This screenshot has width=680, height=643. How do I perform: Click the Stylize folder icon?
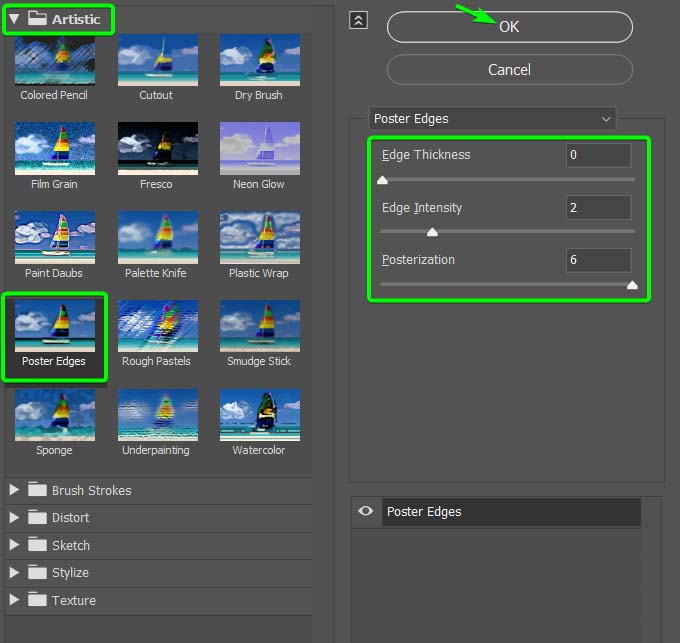point(37,572)
